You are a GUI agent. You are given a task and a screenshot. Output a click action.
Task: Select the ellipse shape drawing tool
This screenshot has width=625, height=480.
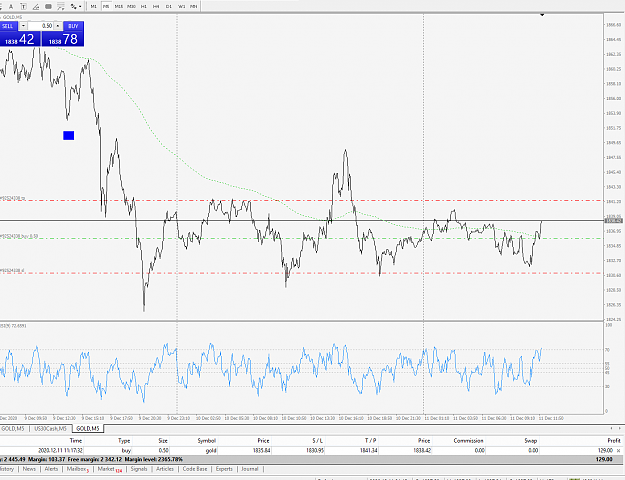coord(48,6)
